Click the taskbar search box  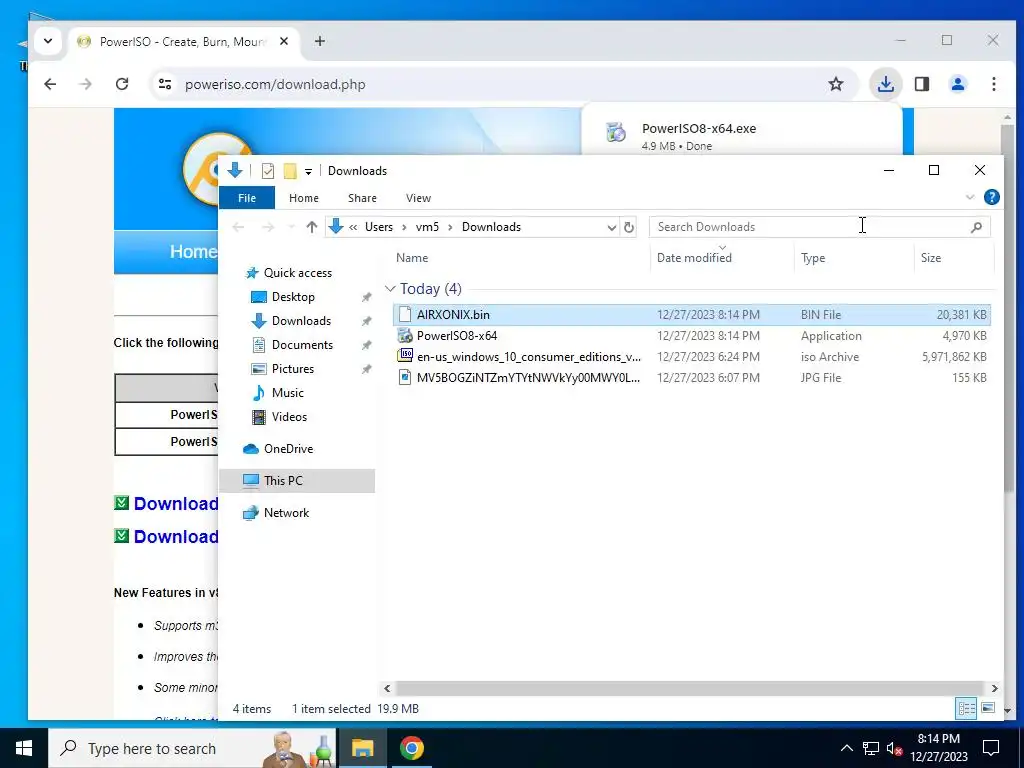(x=193, y=748)
